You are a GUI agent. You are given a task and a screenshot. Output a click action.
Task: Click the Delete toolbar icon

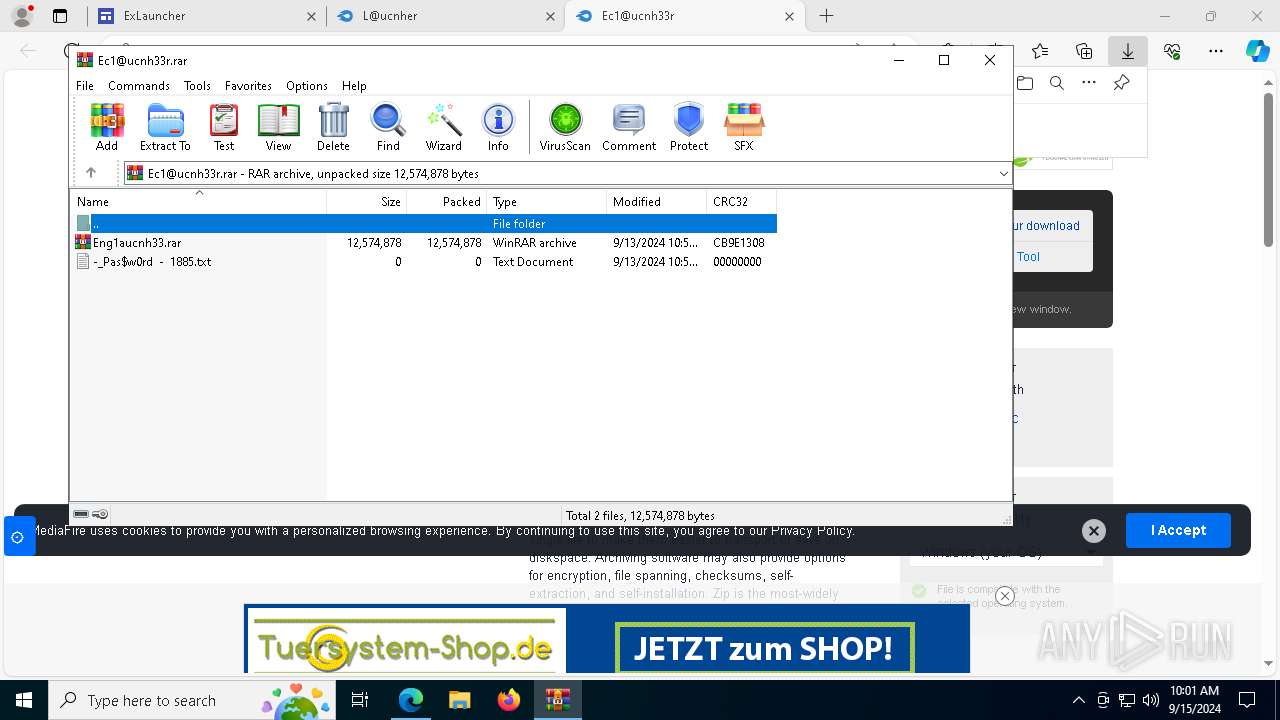(x=333, y=127)
